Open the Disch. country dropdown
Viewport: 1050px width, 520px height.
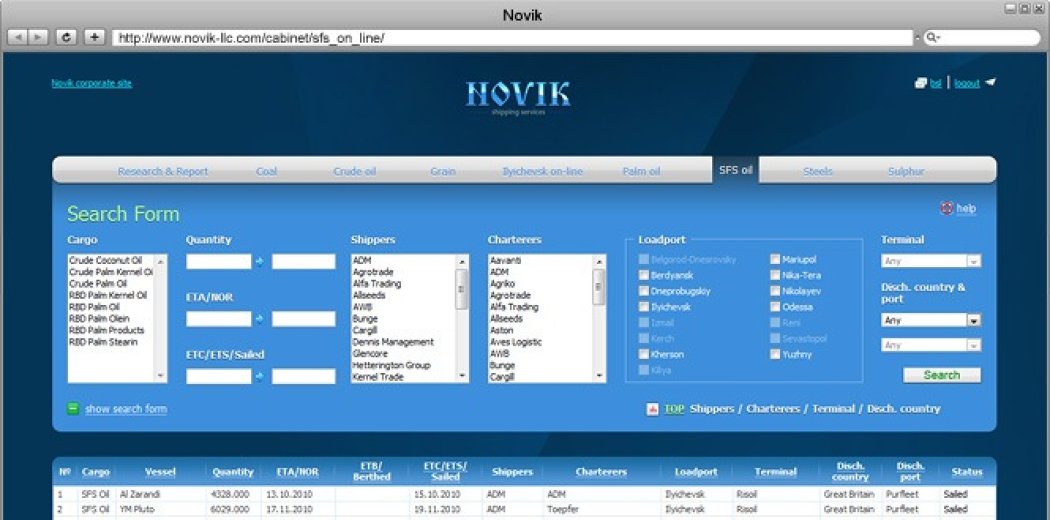(x=931, y=321)
